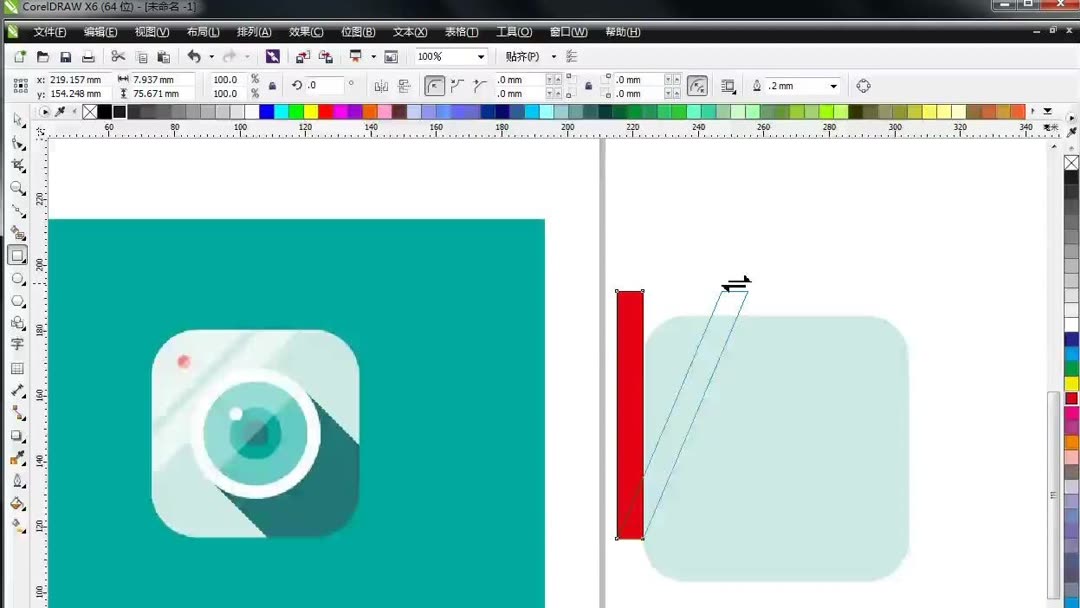
Task: Open the application launcher icon
Action: click(355, 56)
